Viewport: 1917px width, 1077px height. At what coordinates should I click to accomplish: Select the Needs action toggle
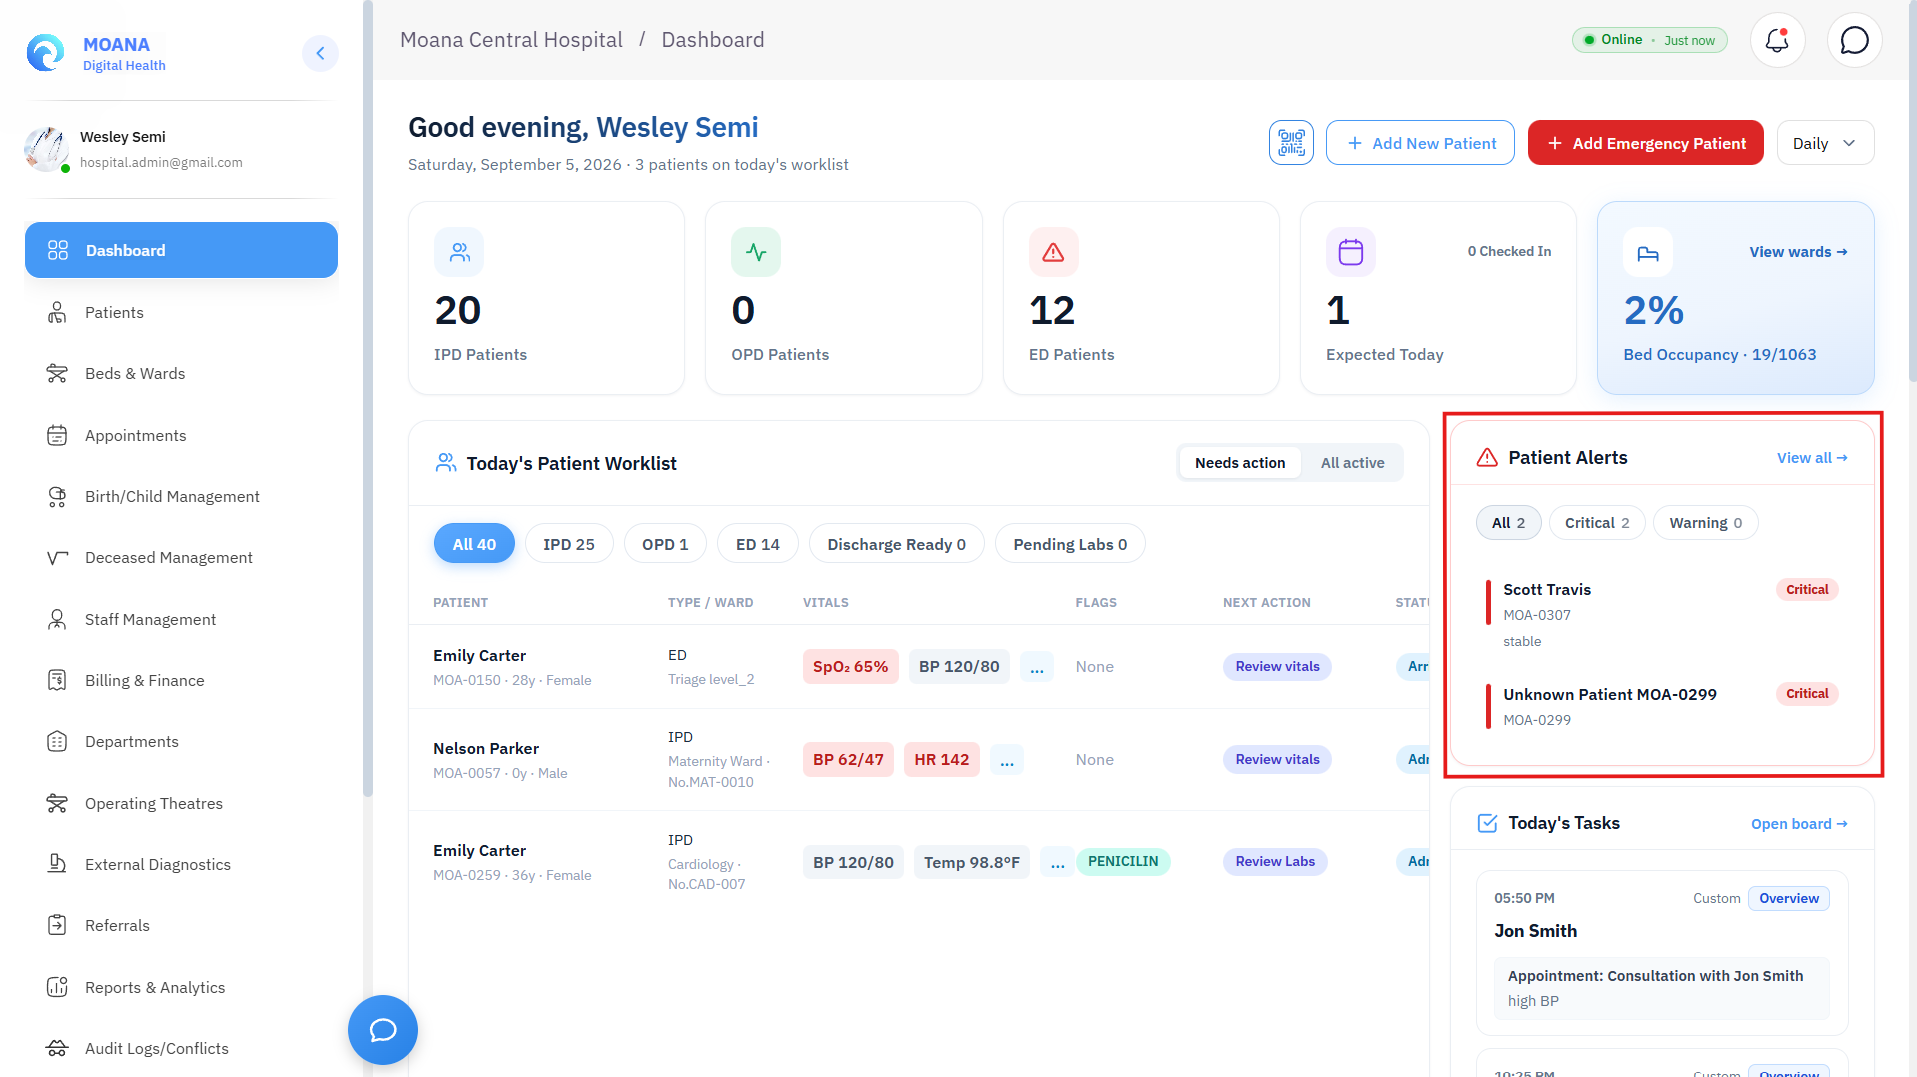[x=1240, y=463]
